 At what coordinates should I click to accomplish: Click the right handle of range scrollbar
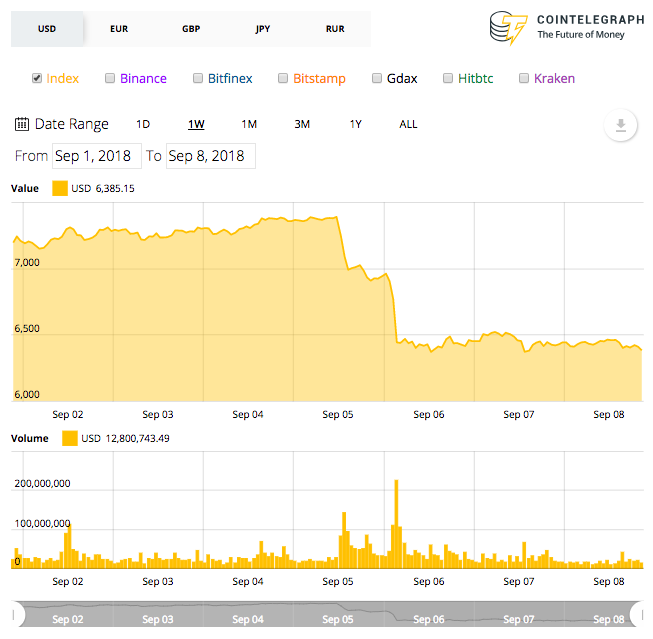[638, 614]
